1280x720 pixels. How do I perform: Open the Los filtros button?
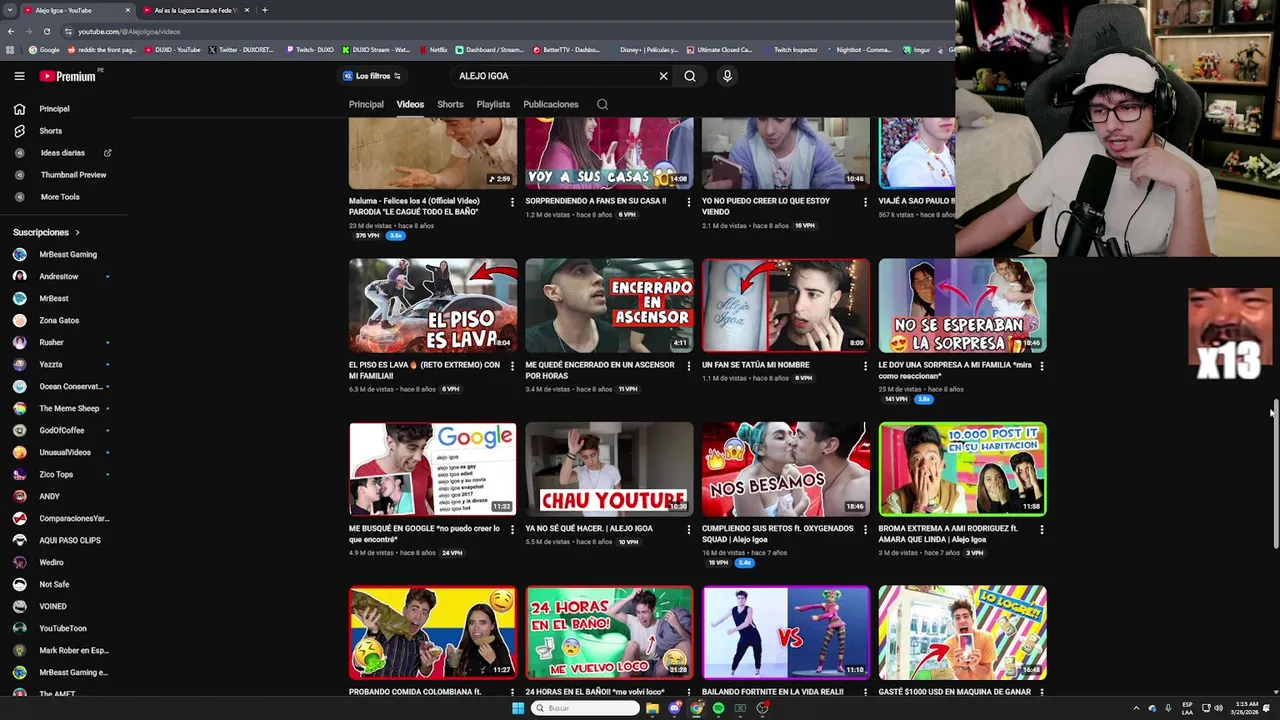click(372, 76)
